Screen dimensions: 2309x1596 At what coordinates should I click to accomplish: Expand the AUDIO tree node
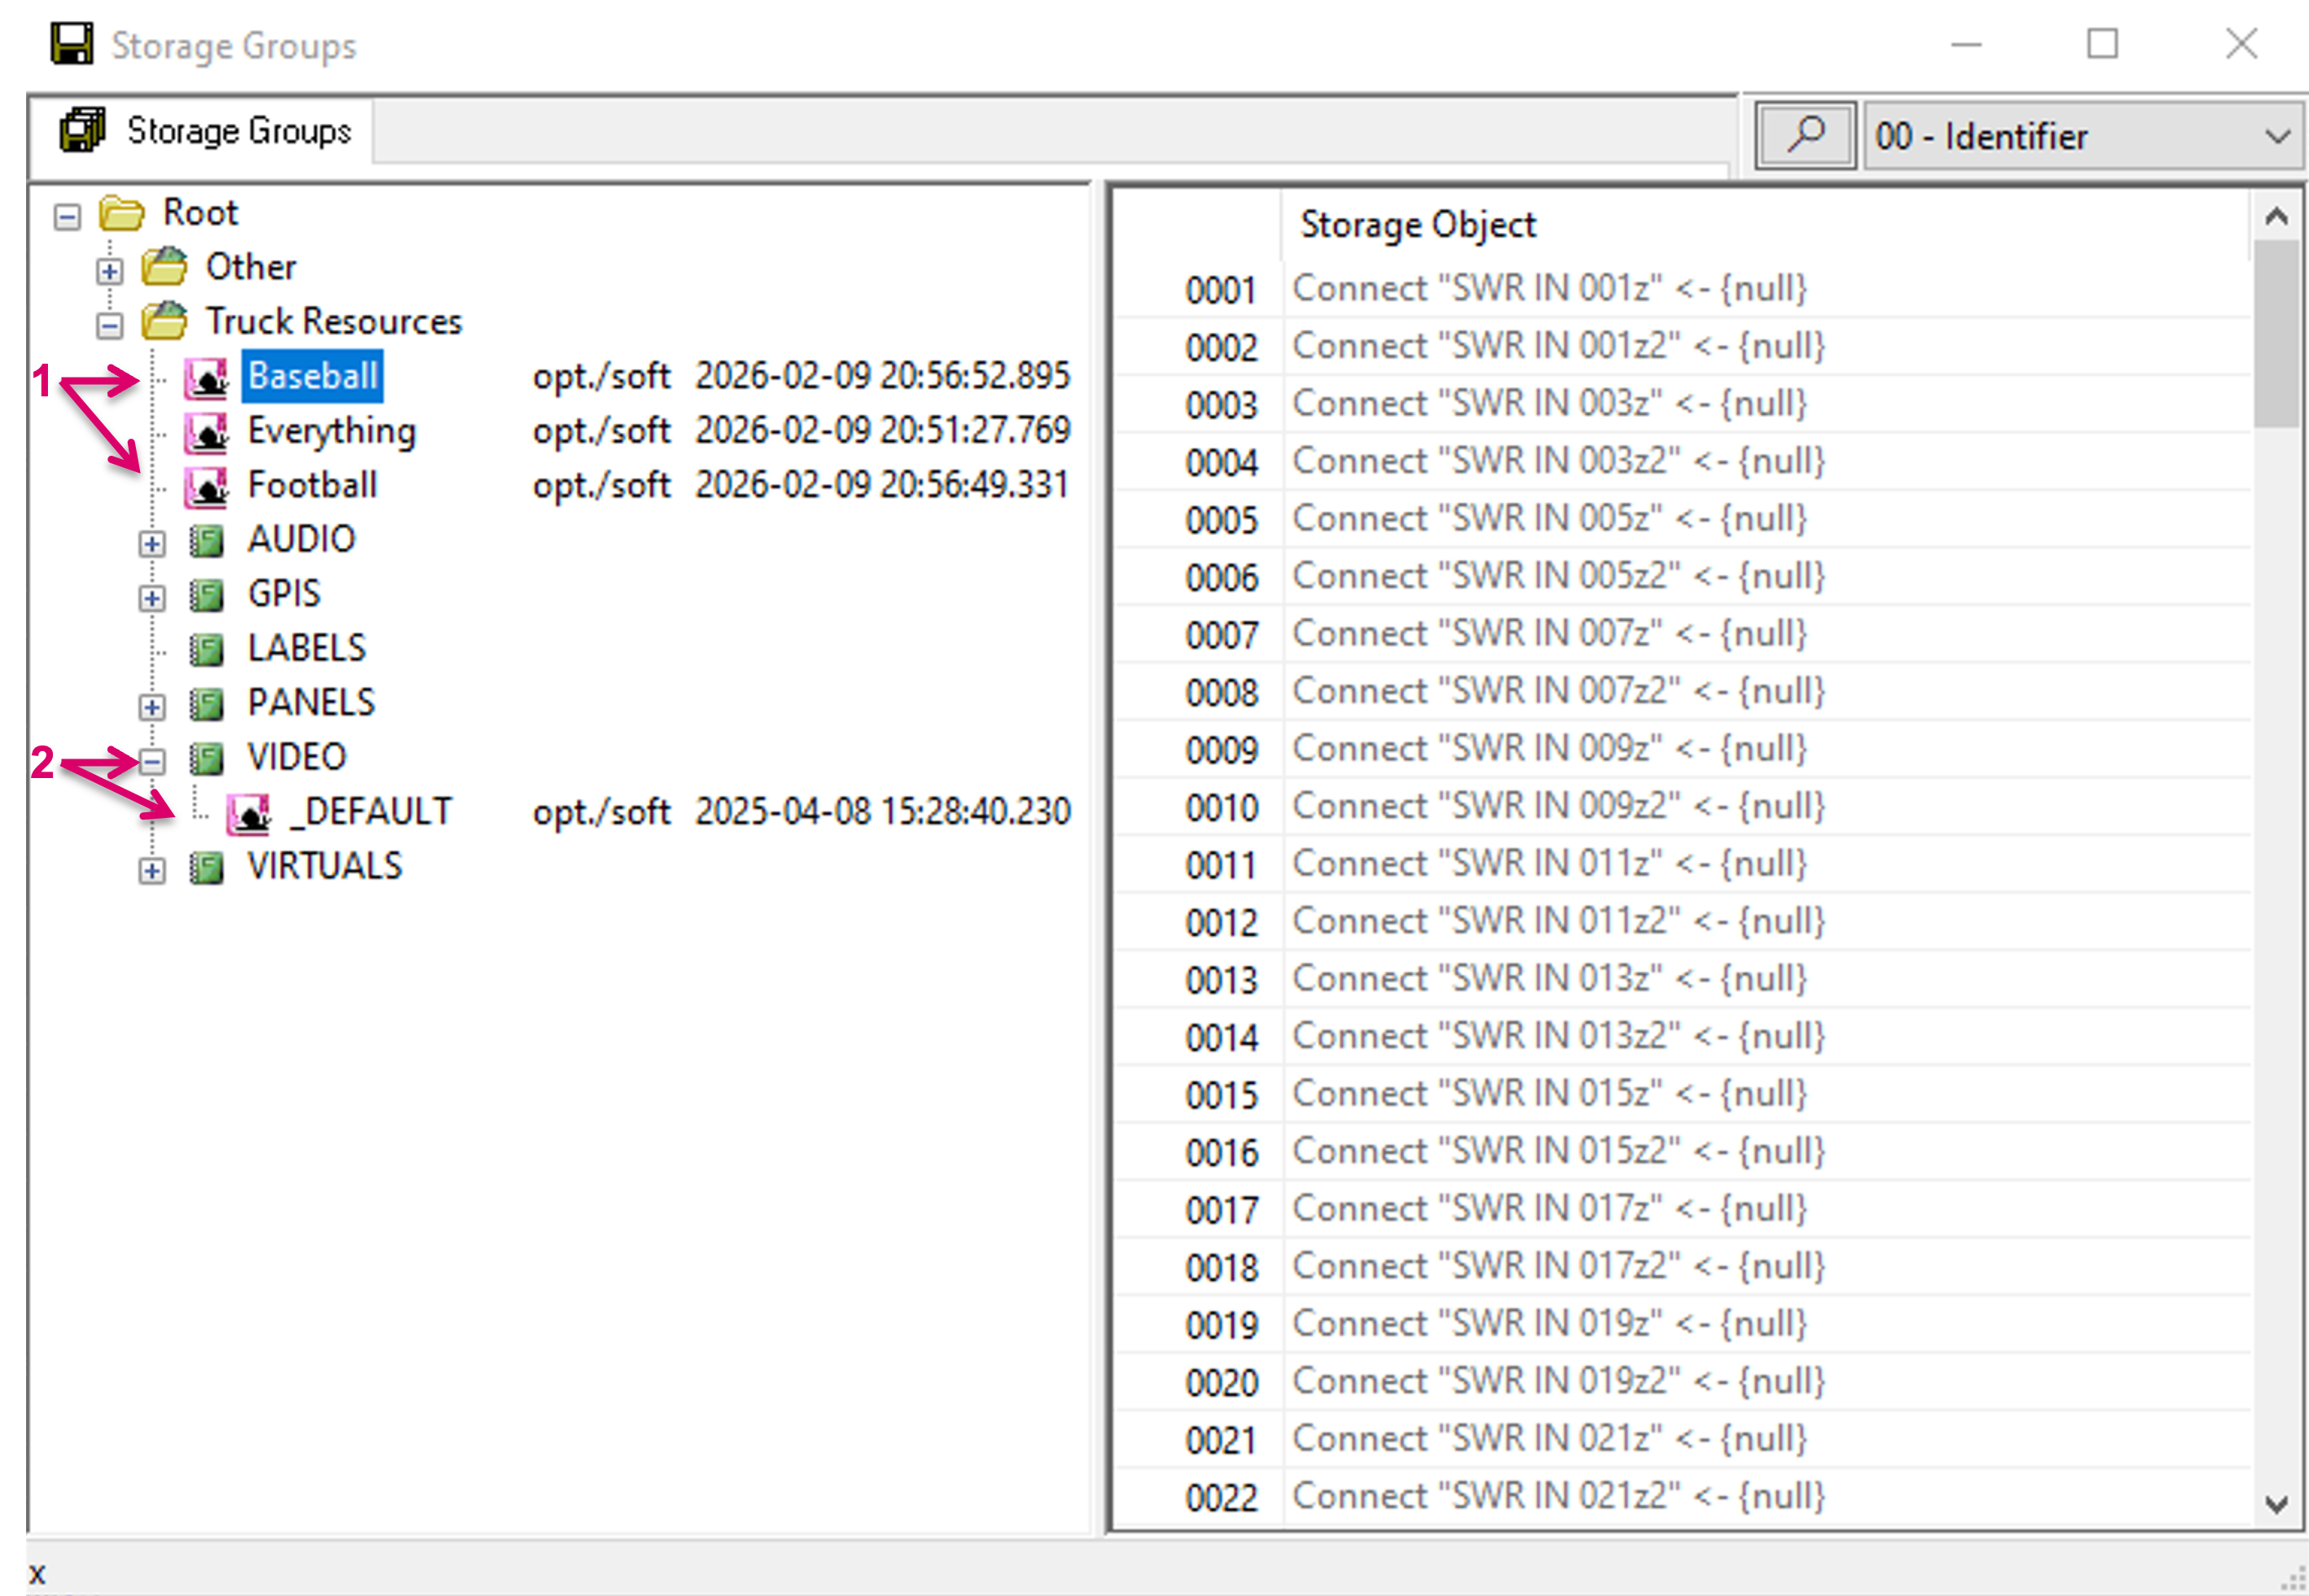pyautogui.click(x=152, y=544)
